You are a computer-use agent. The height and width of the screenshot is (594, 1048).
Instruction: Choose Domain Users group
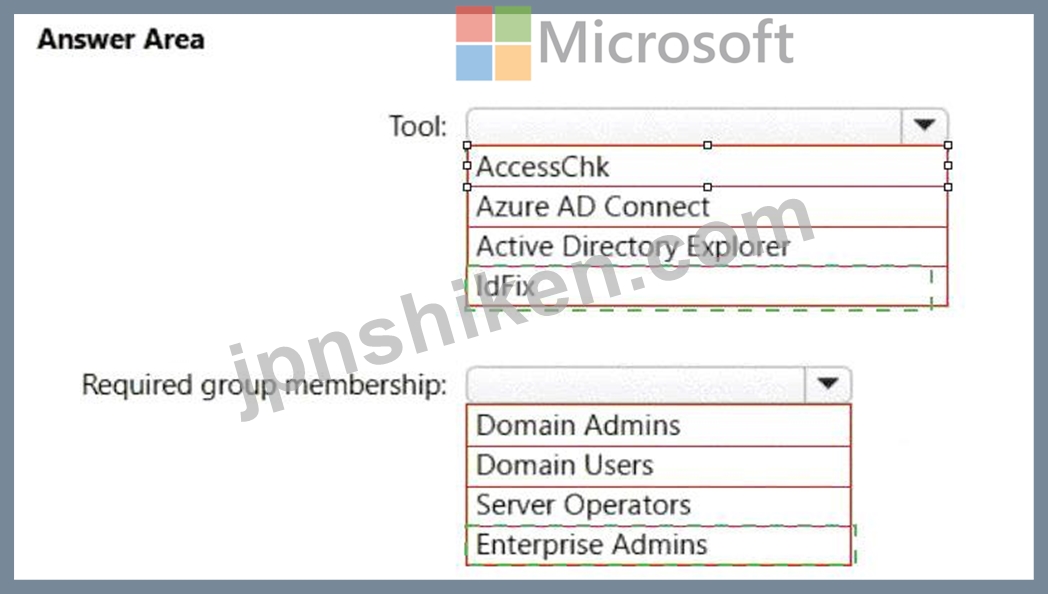tap(658, 466)
